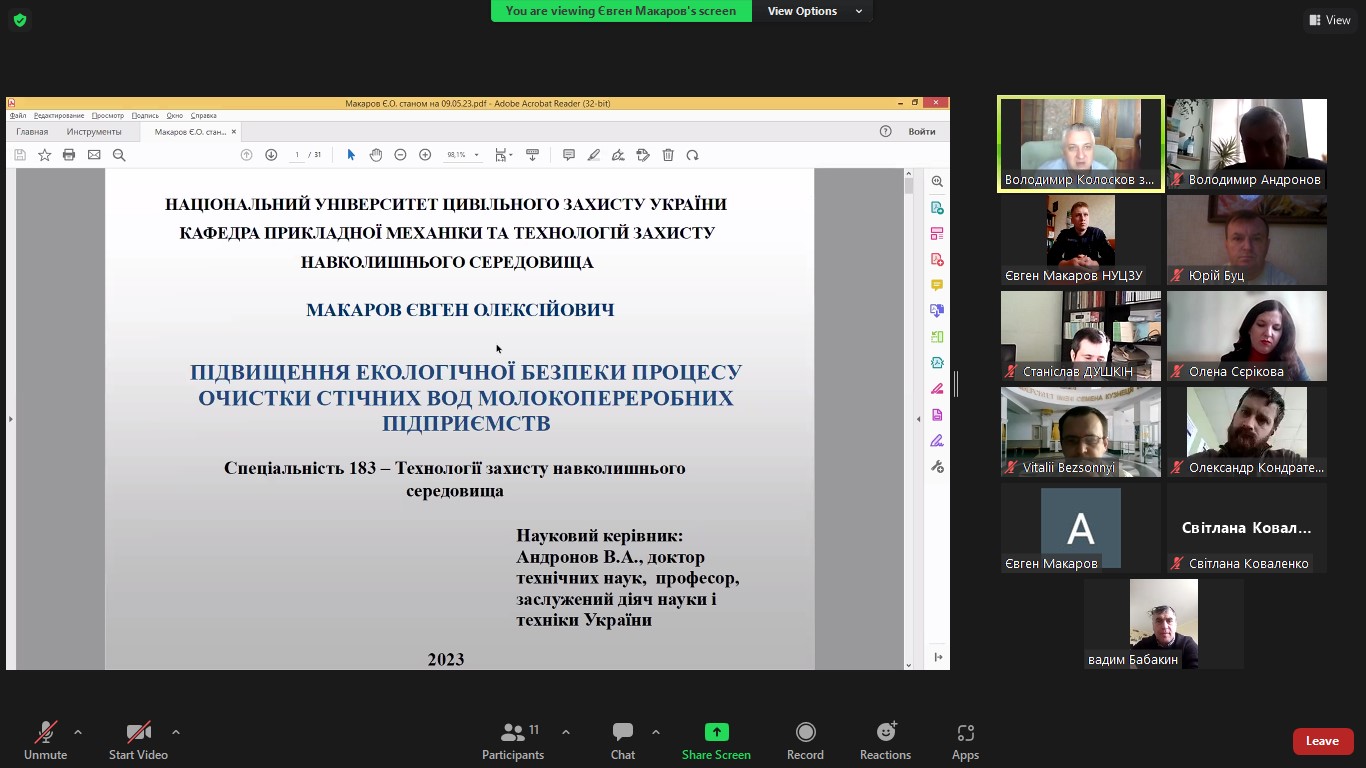This screenshot has width=1366, height=768.
Task: Select вадим Бабакин video thumbnail
Action: pyautogui.click(x=1164, y=623)
